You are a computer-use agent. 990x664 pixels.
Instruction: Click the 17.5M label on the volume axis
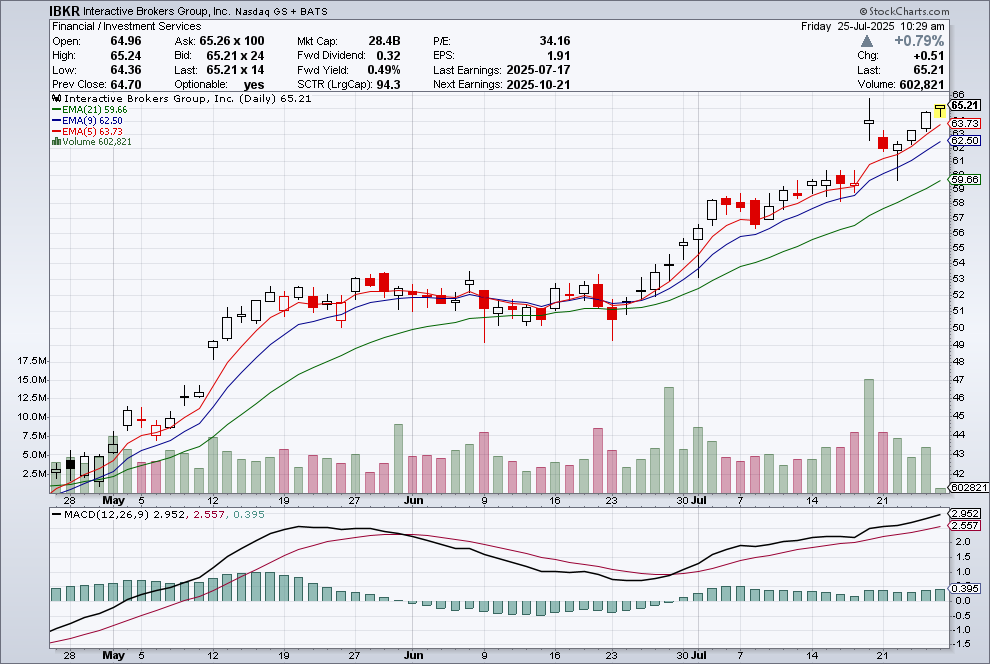point(32,361)
